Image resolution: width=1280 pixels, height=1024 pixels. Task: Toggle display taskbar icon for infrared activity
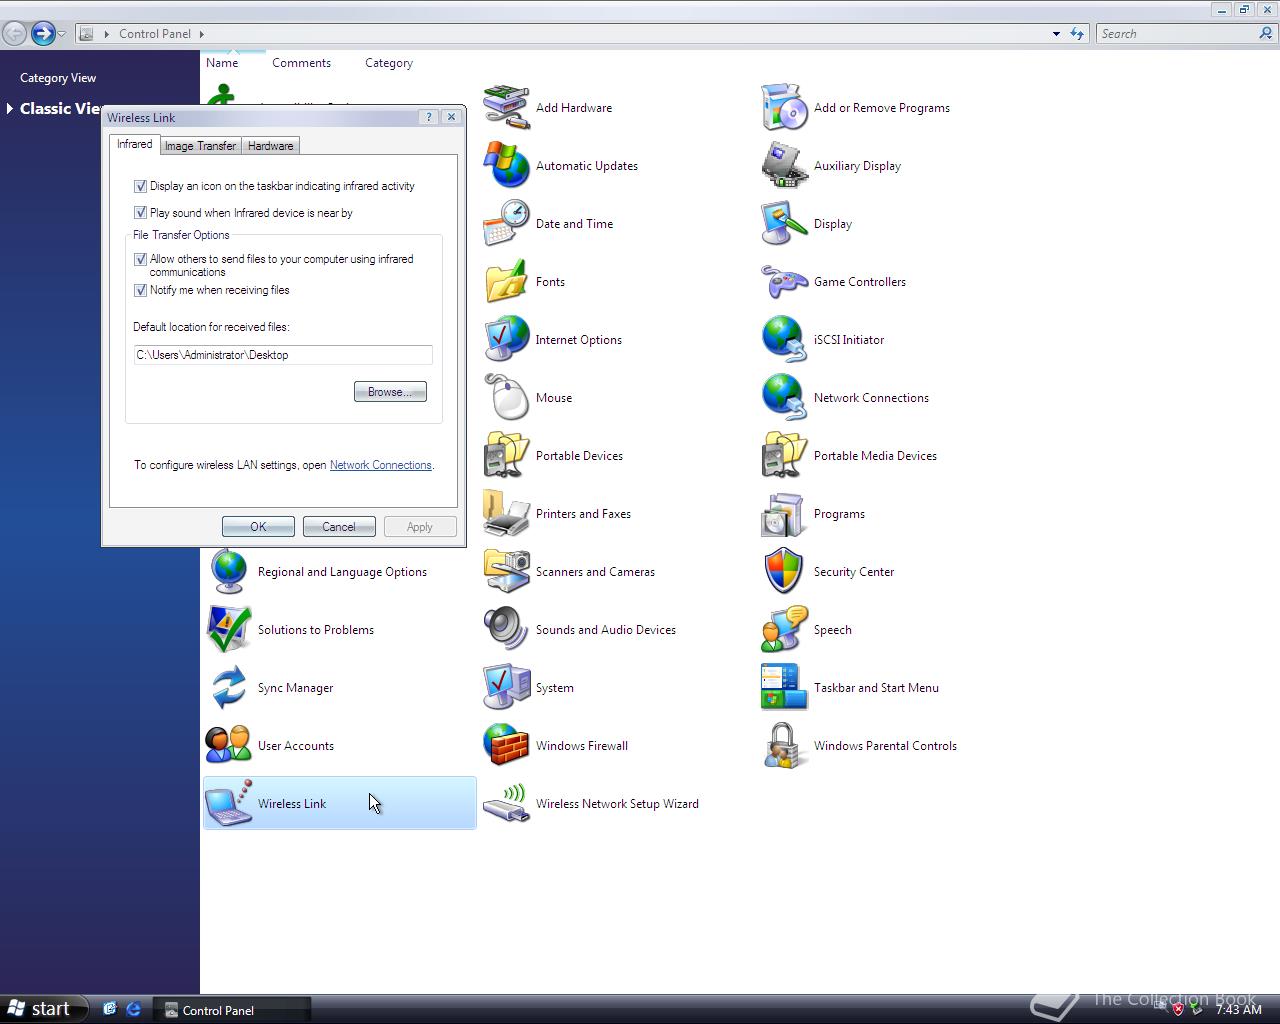[140, 186]
